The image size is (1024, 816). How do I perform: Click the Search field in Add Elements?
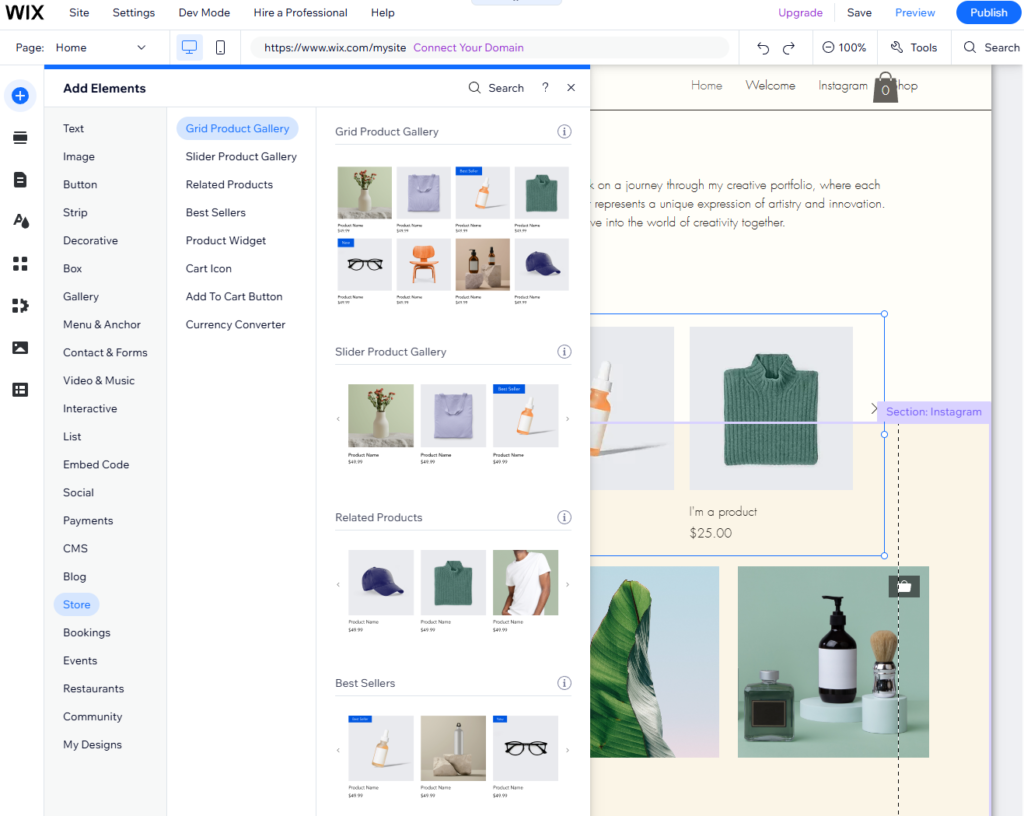(495, 87)
